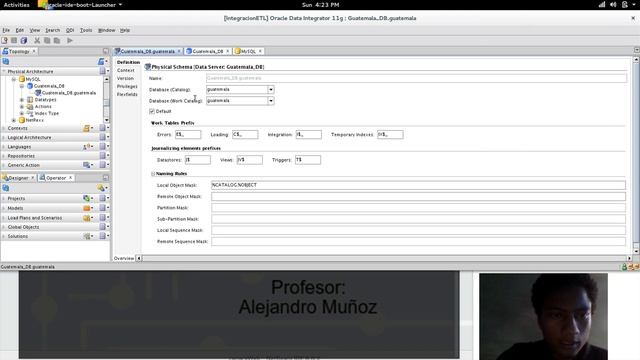Collapse the Guatemala_DB data server node
This screenshot has width=640, height=360.
(x=22, y=86)
